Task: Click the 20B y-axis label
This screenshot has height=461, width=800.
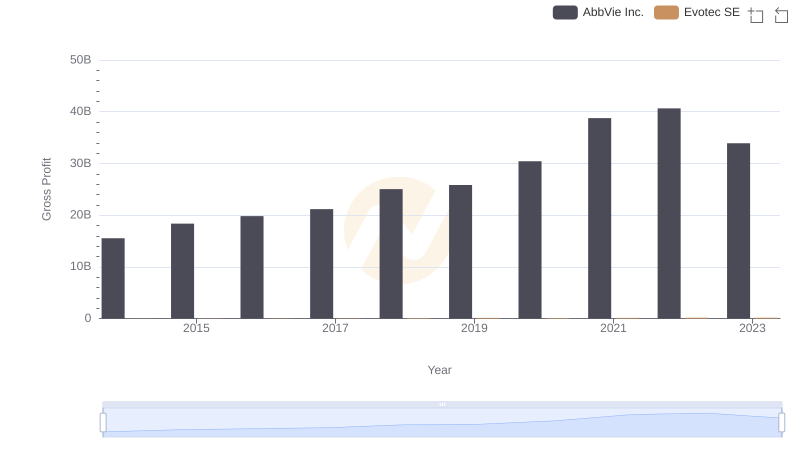Action: (x=81, y=215)
